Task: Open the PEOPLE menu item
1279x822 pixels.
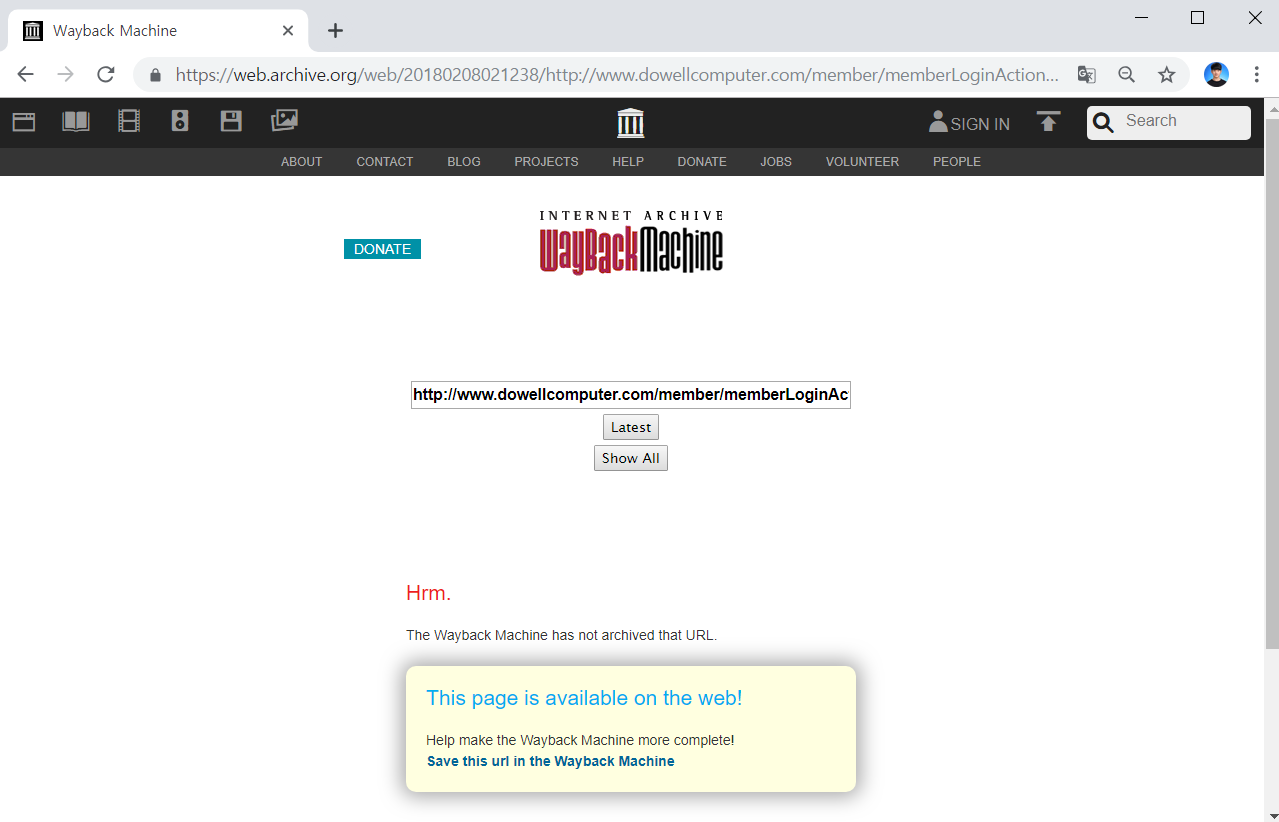Action: point(957,162)
